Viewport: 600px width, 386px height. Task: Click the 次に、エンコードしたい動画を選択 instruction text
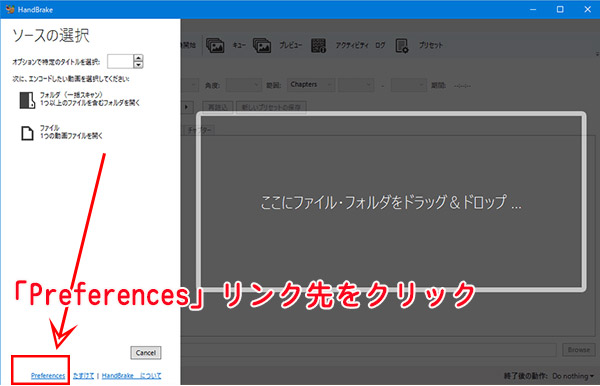click(71, 79)
